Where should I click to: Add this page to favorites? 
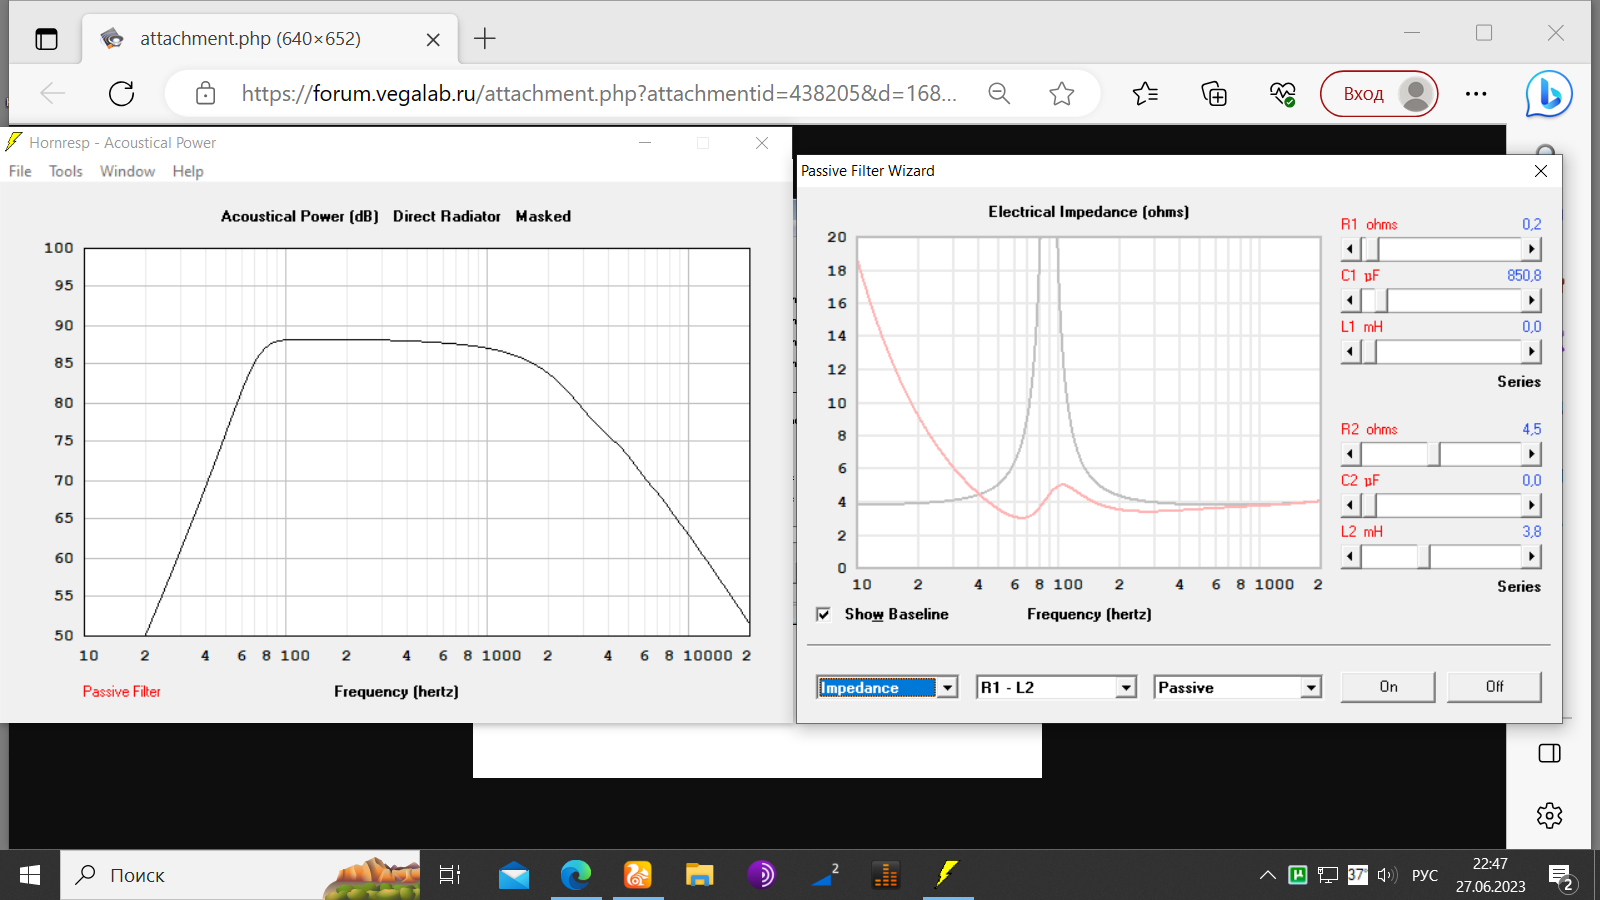[1062, 94]
